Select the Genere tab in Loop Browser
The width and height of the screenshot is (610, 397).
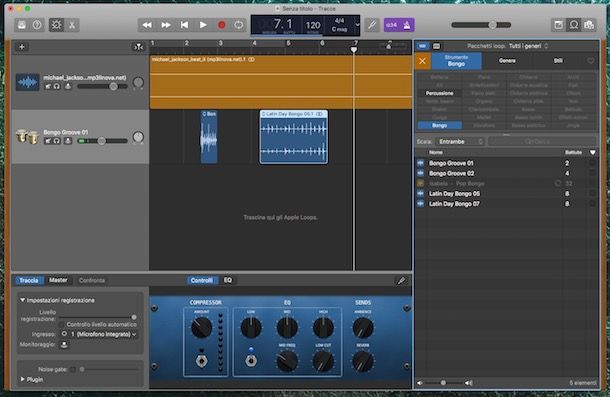(507, 61)
